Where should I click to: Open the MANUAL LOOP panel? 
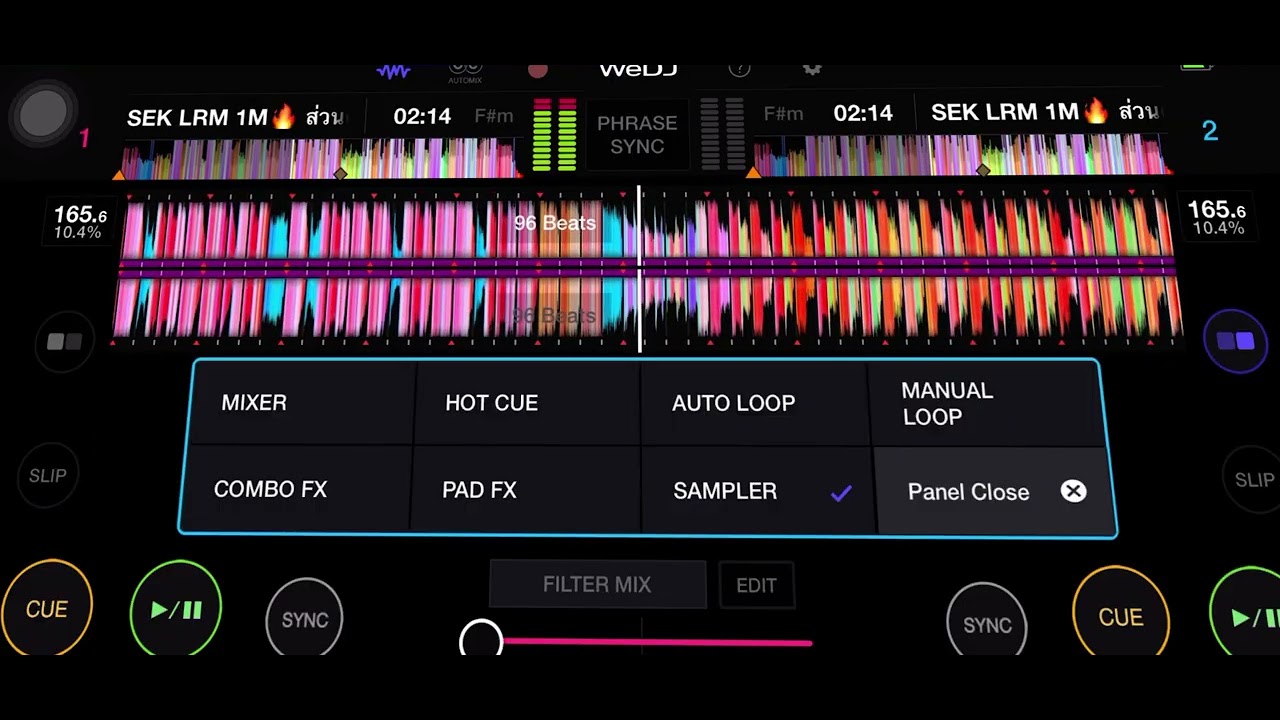985,403
